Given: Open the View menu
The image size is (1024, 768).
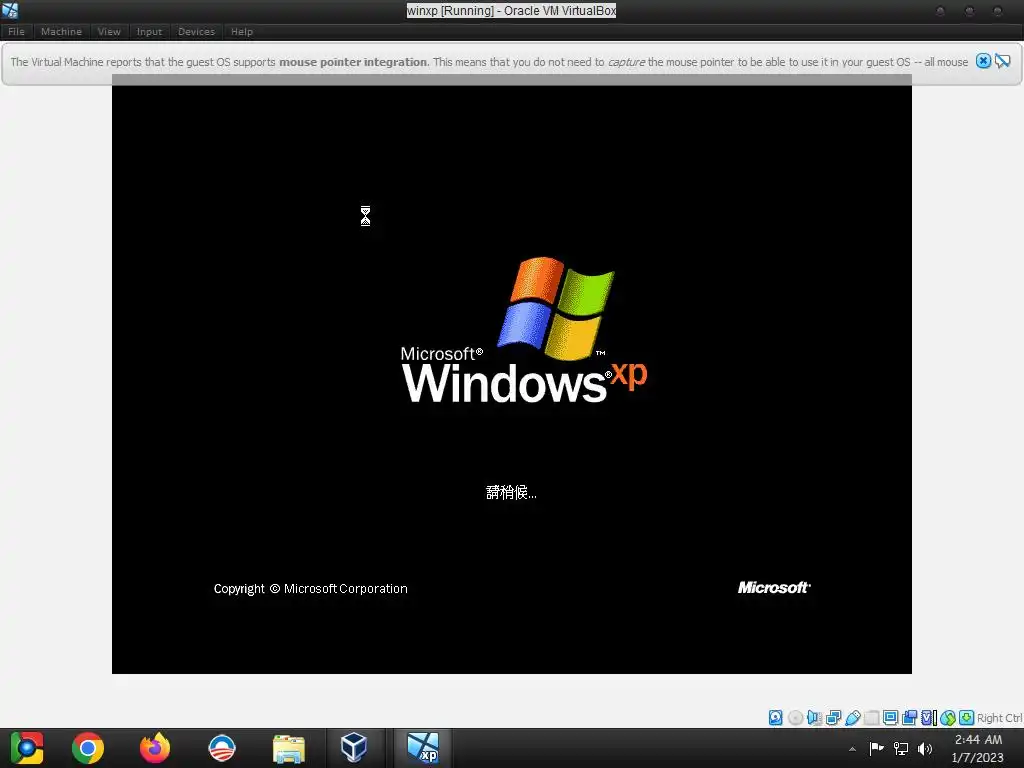Looking at the screenshot, I should 109,31.
